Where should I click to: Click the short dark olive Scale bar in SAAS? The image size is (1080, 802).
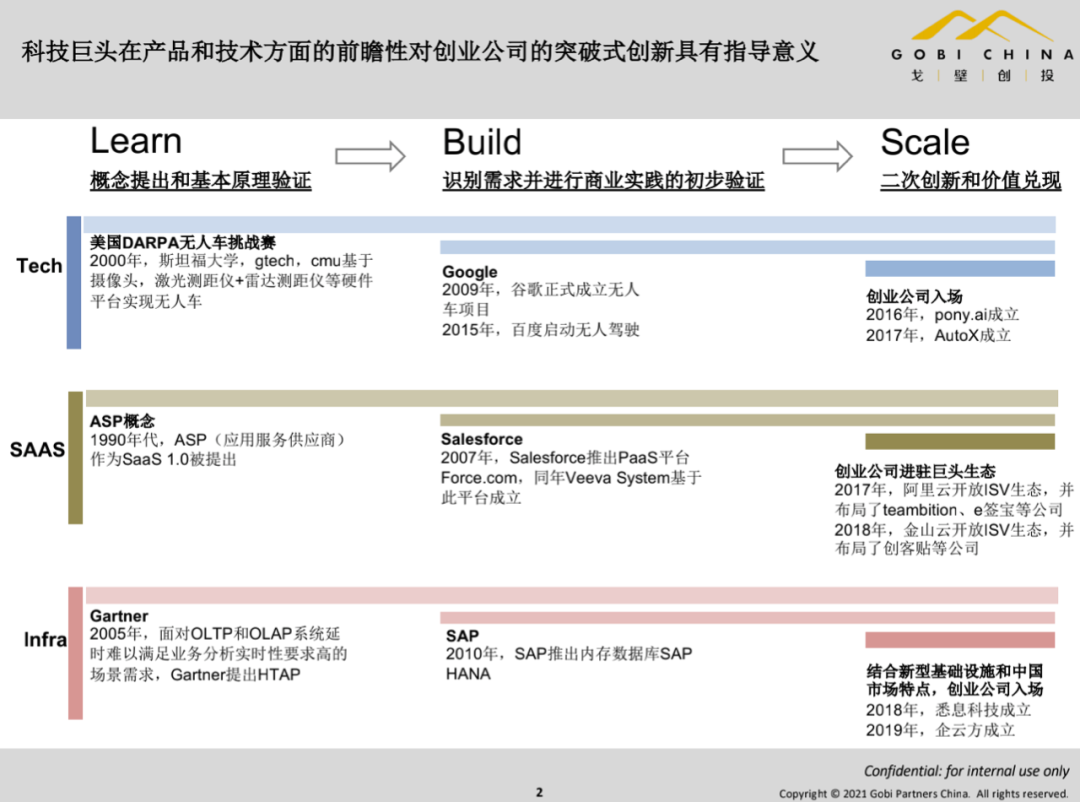pyautogui.click(x=960, y=442)
